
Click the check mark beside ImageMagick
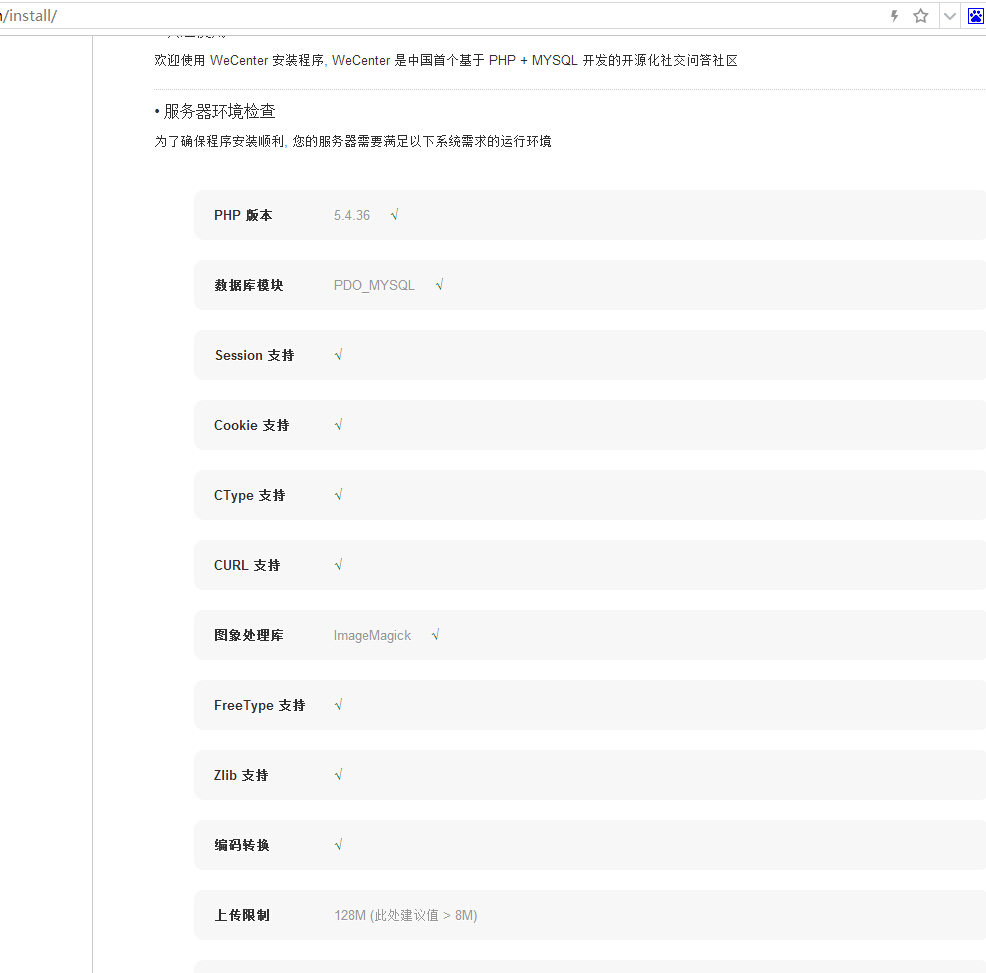[436, 635]
